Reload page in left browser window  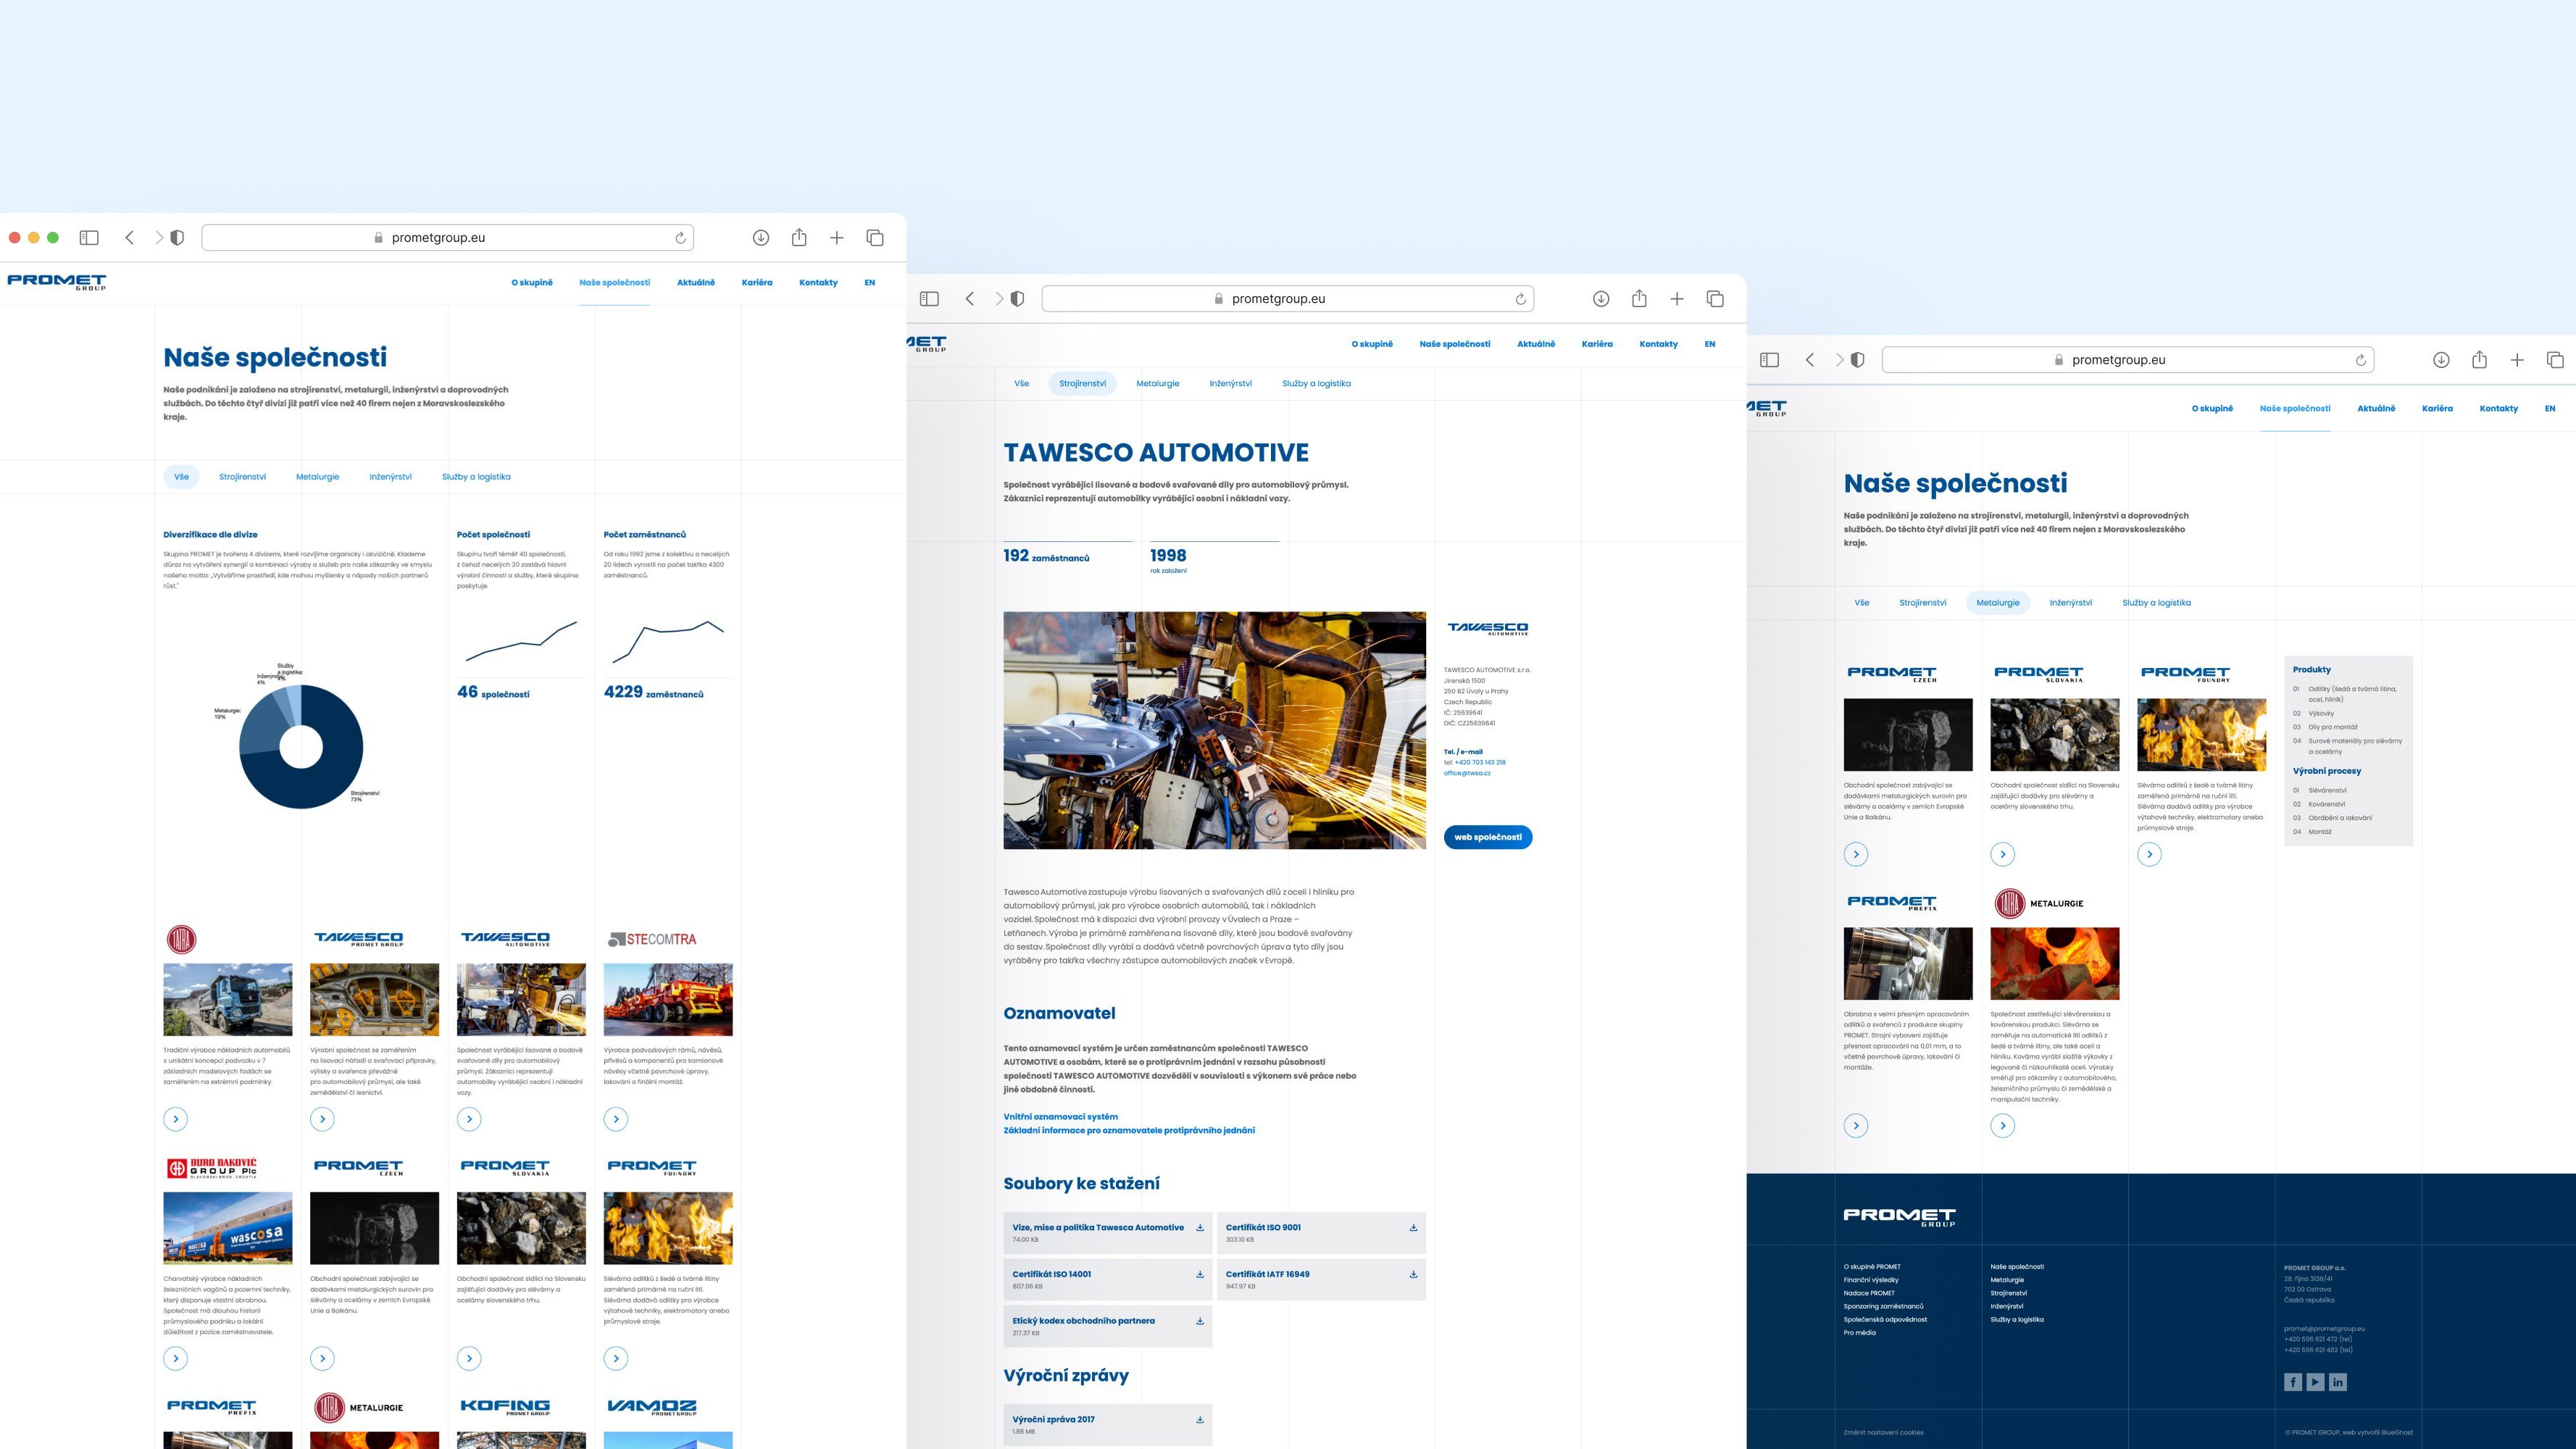680,238
